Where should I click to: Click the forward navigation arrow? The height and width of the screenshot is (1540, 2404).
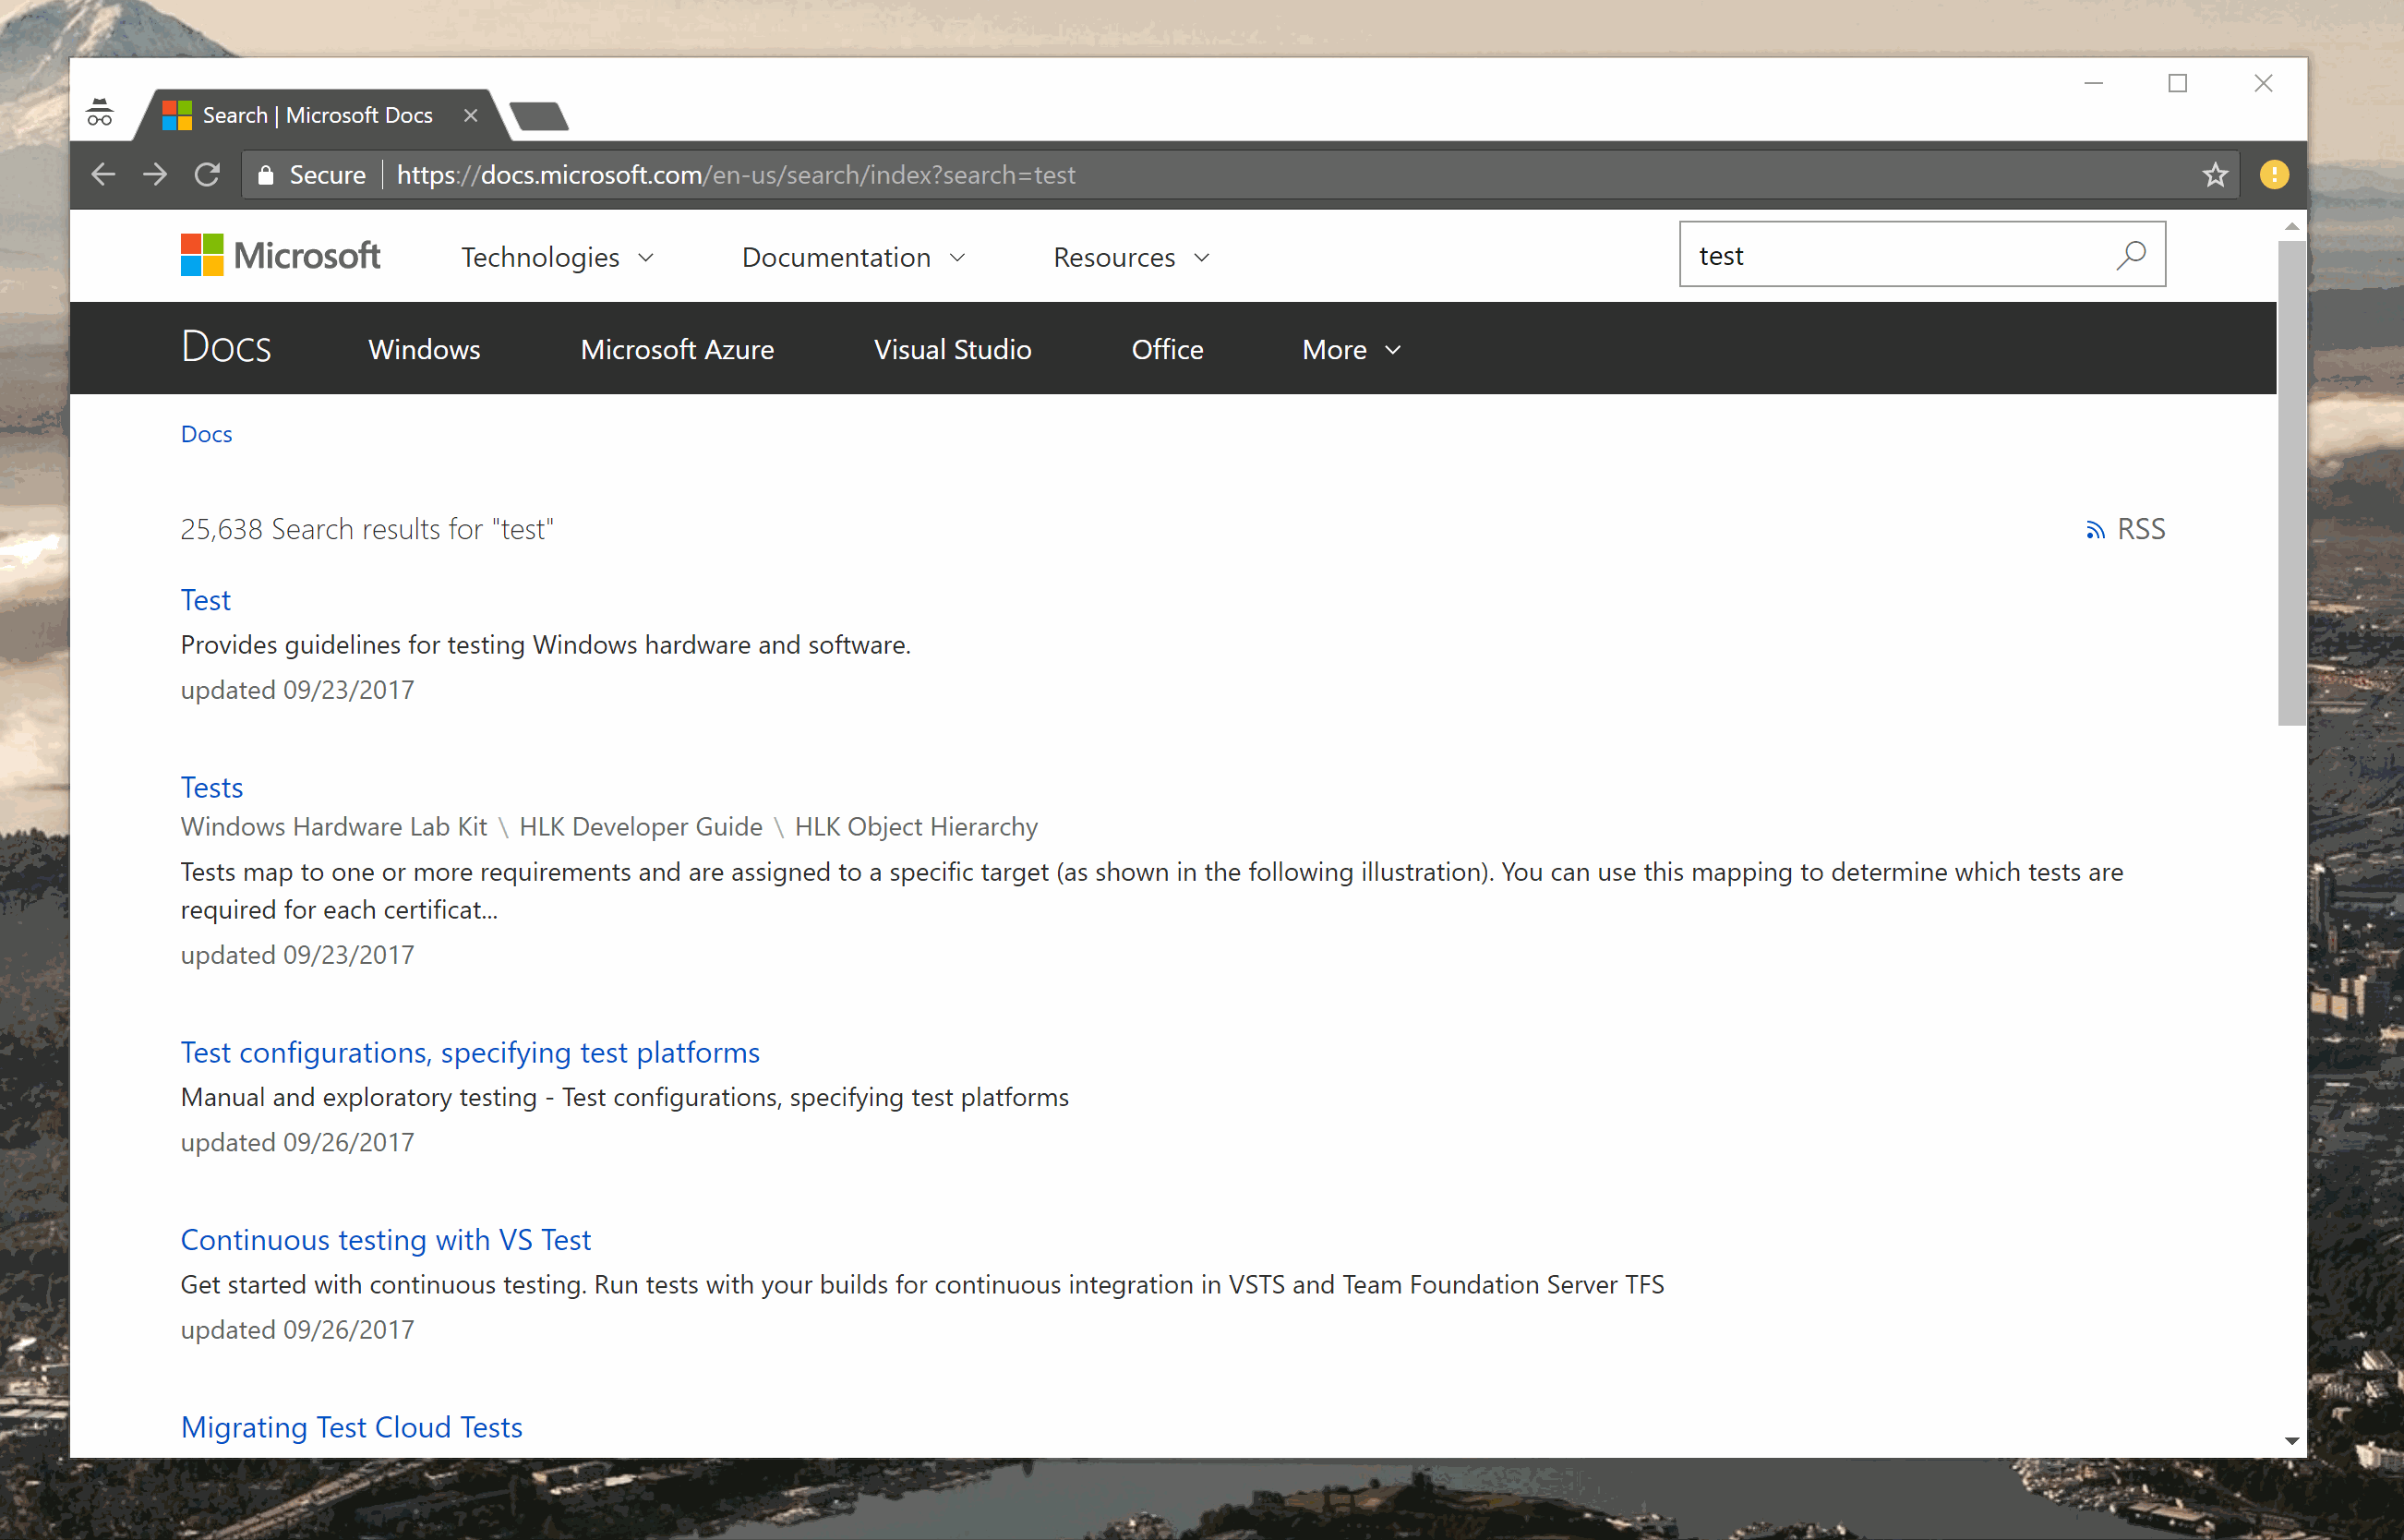click(x=155, y=174)
